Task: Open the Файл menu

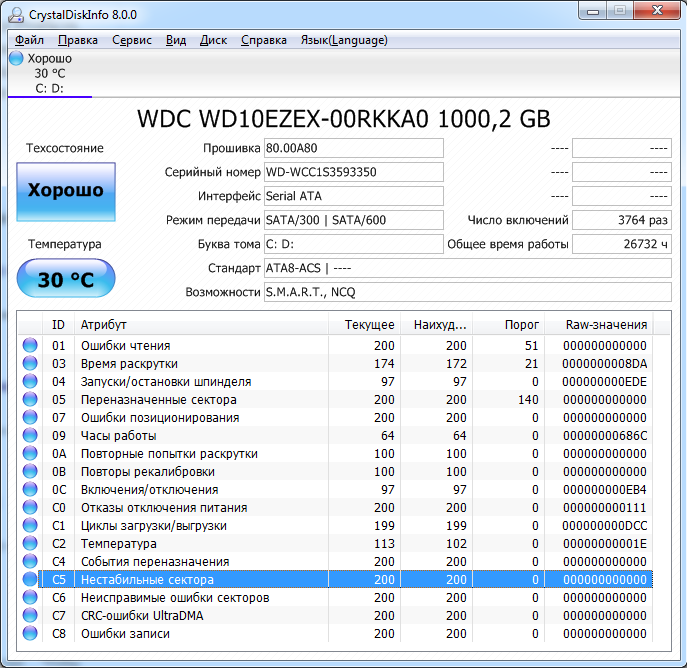Action: pyautogui.click(x=29, y=40)
